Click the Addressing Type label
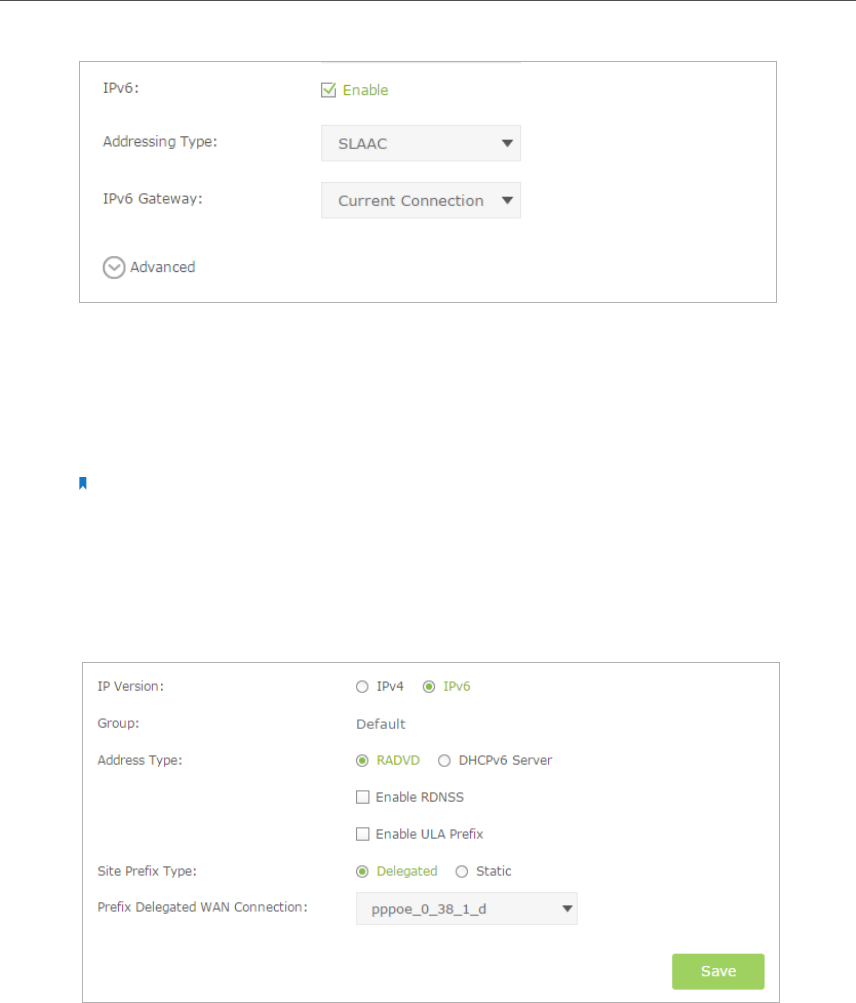Screen dimensions: 856x1003 point(160,142)
